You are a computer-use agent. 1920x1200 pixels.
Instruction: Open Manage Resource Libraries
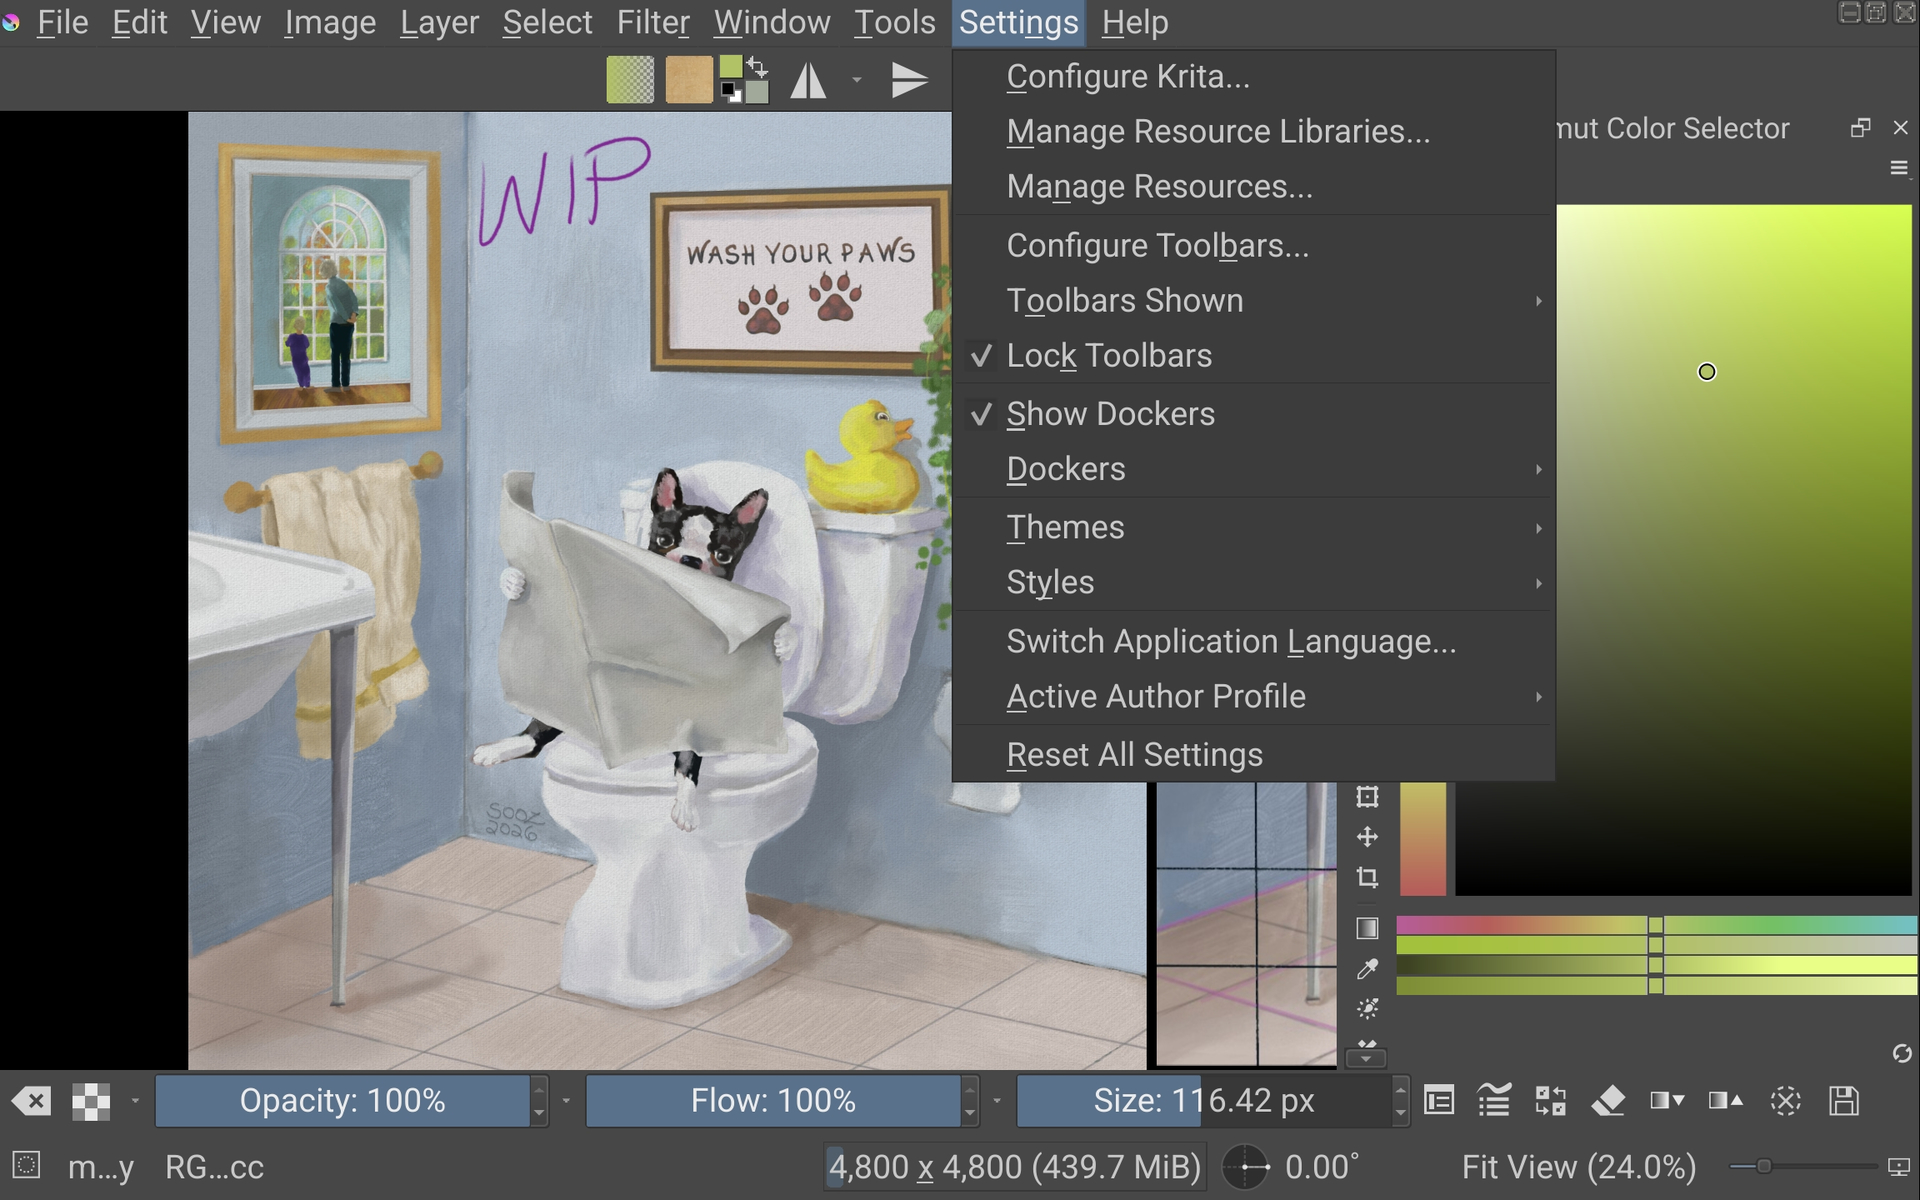(x=1254, y=132)
